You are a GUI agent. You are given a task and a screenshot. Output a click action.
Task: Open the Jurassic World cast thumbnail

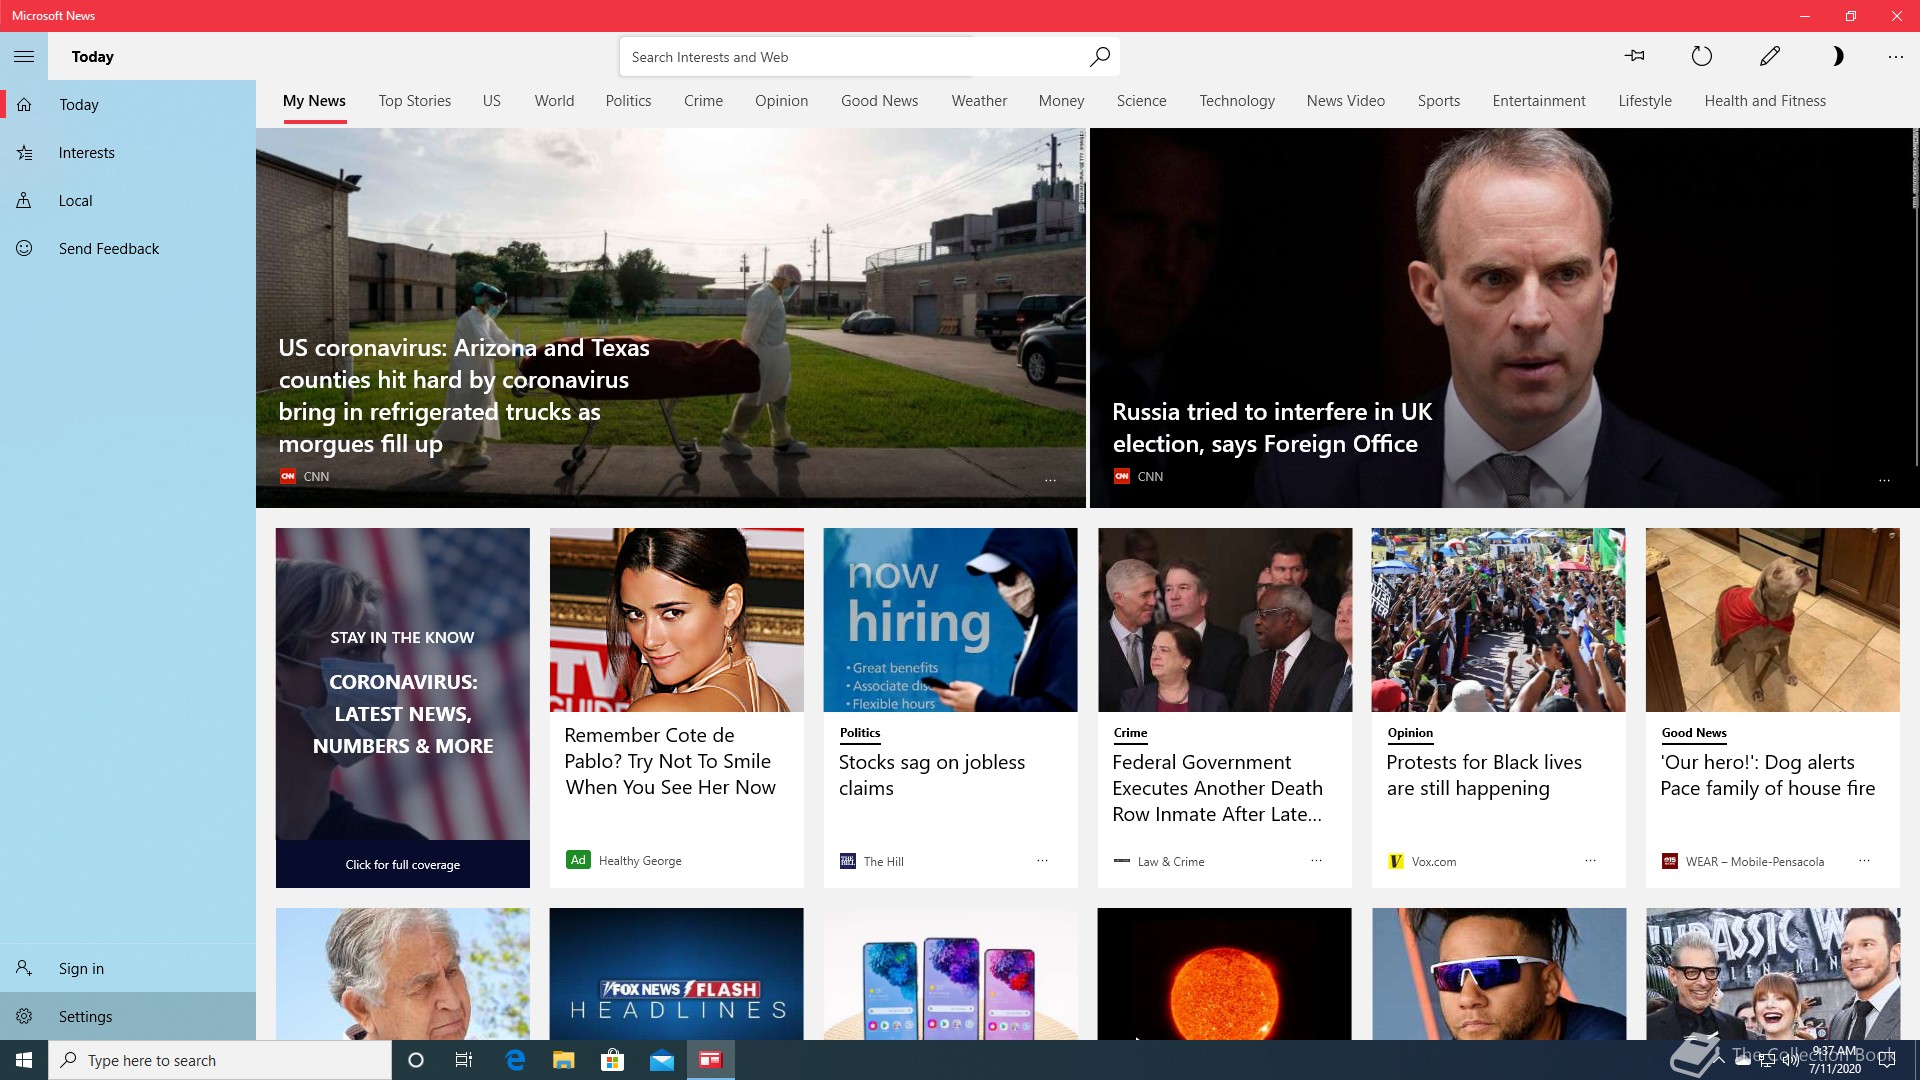1773,974
